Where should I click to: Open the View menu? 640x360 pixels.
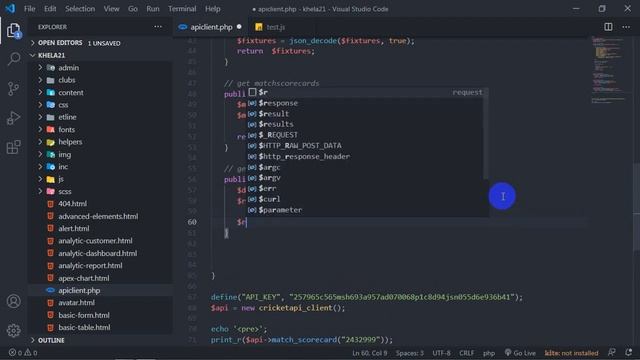(x=111, y=9)
